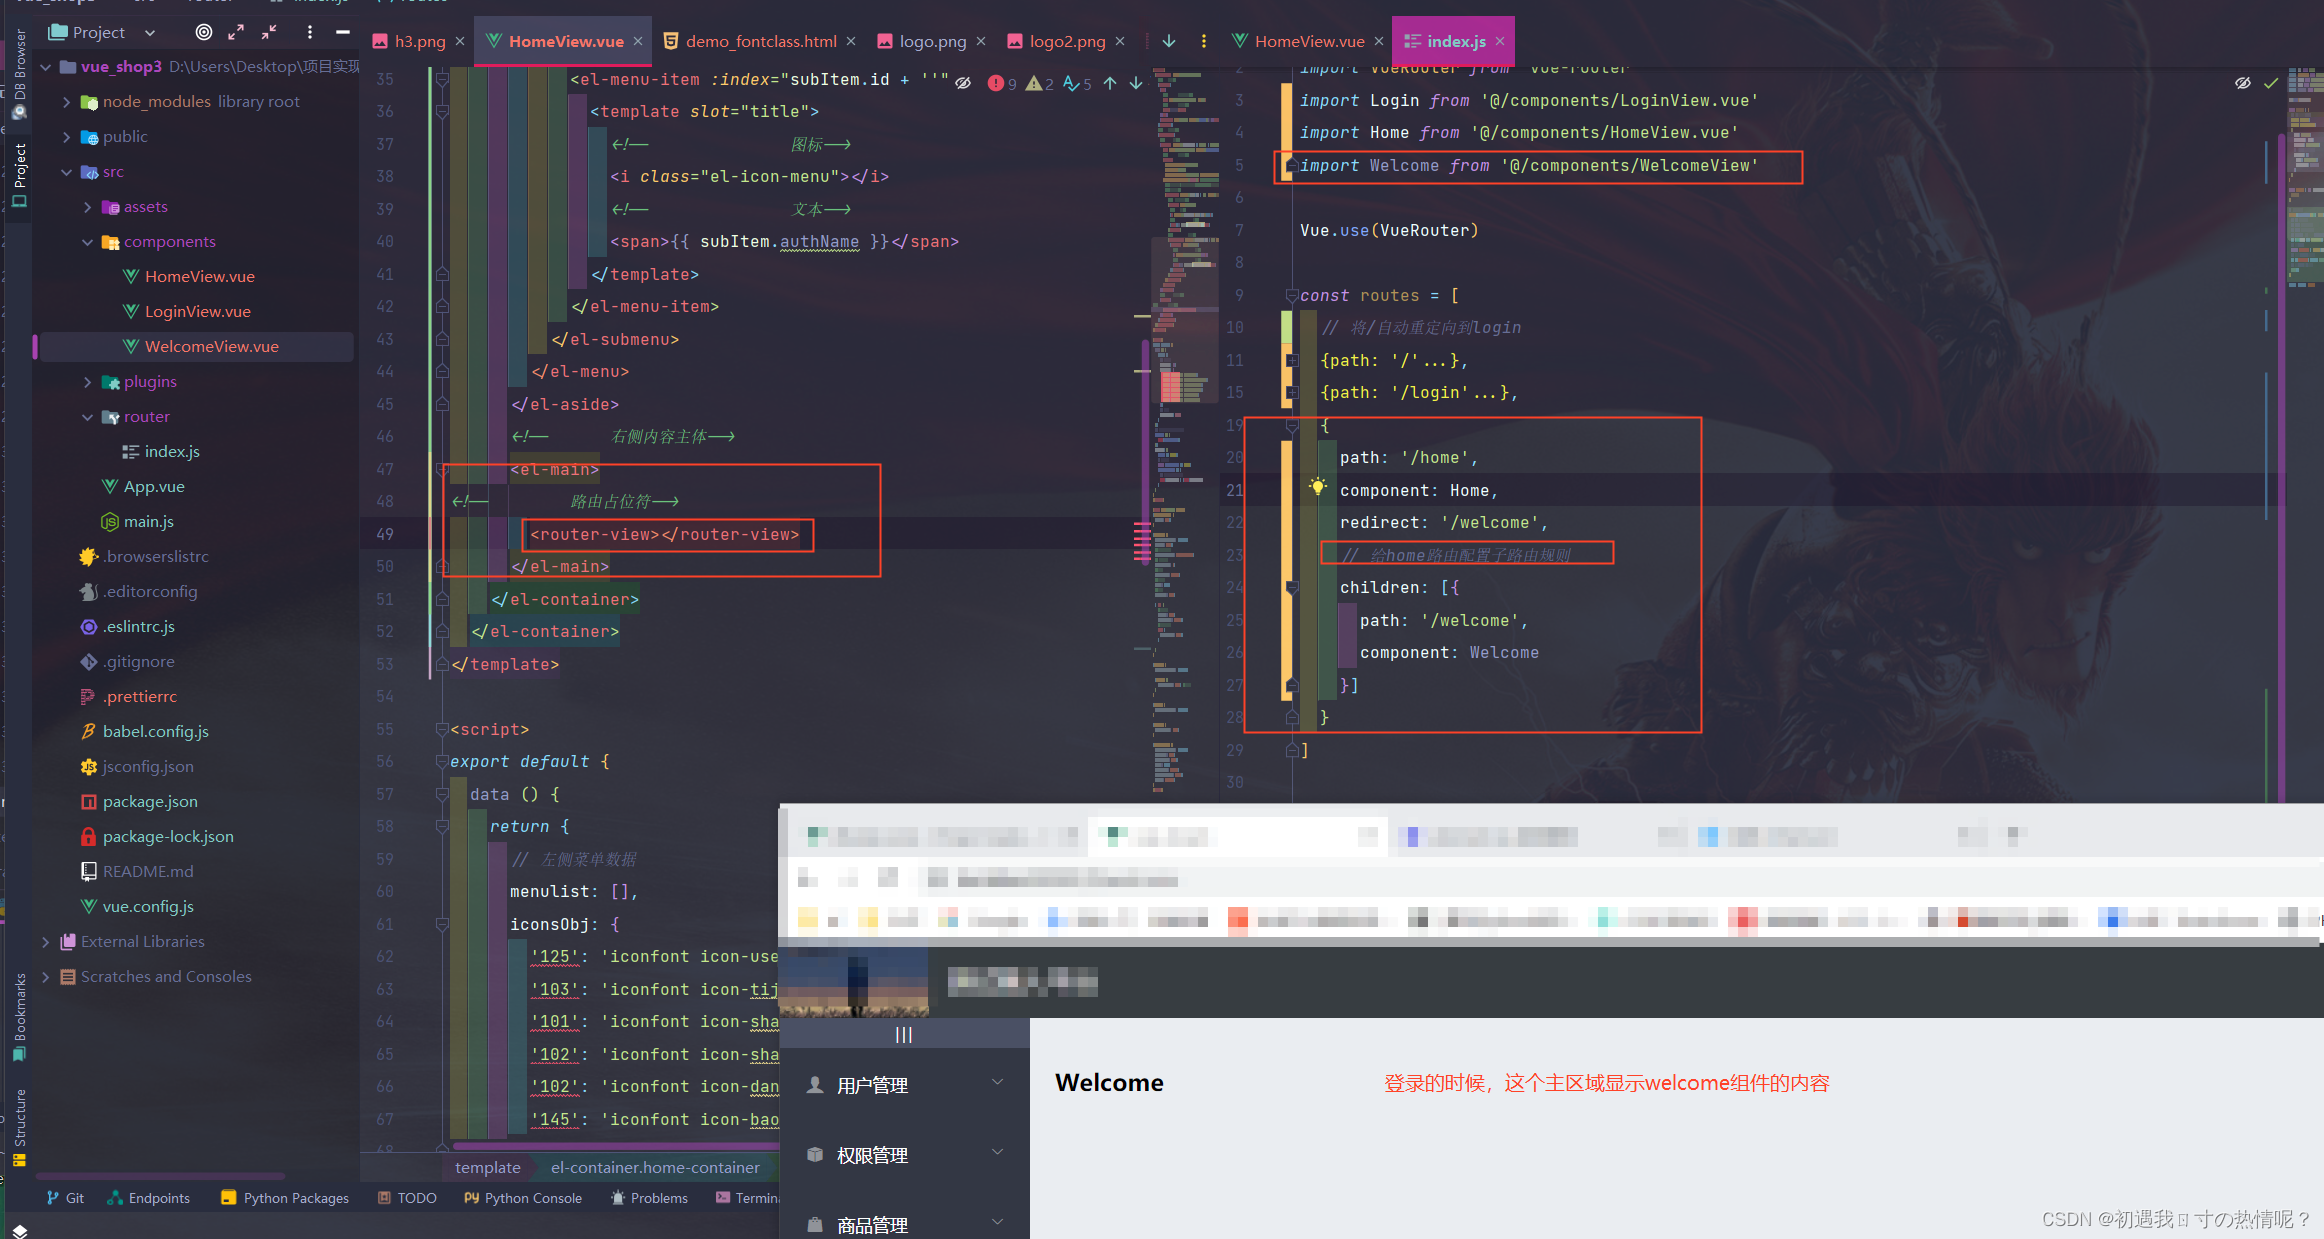Open package.json in the project tree
This screenshot has height=1239, width=2324.
tap(149, 802)
